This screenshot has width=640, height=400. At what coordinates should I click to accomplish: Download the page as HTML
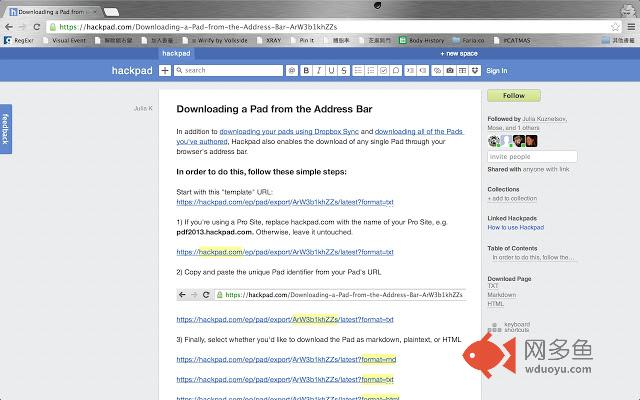coord(496,304)
